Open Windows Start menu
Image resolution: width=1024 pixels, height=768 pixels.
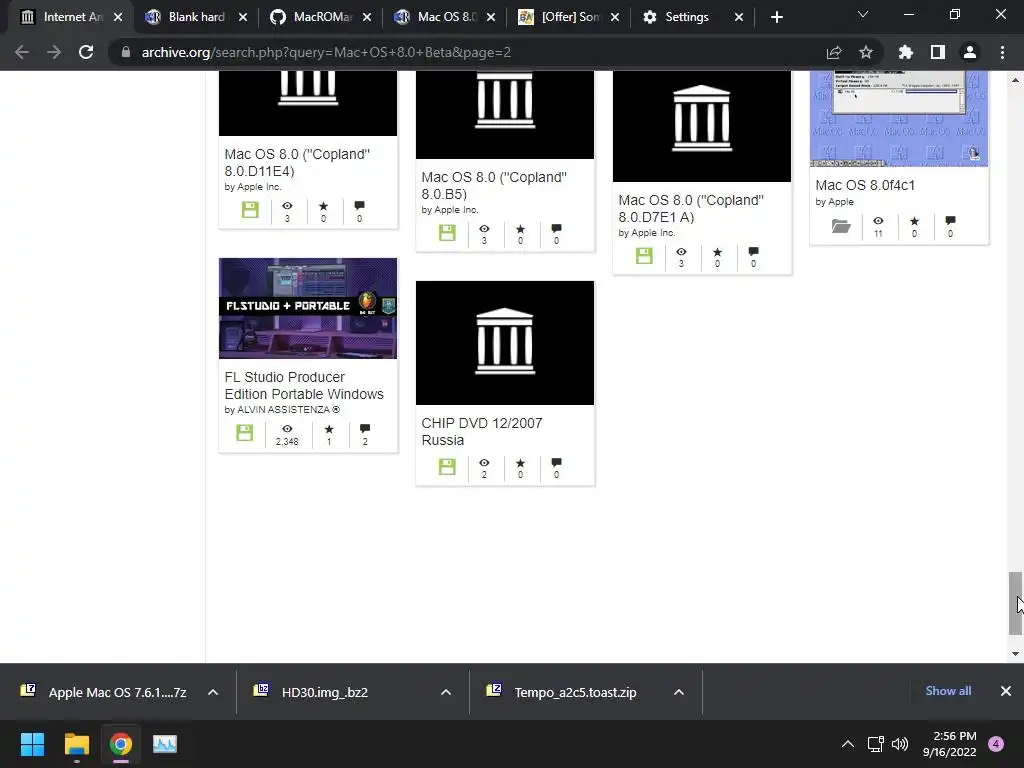[x=32, y=744]
